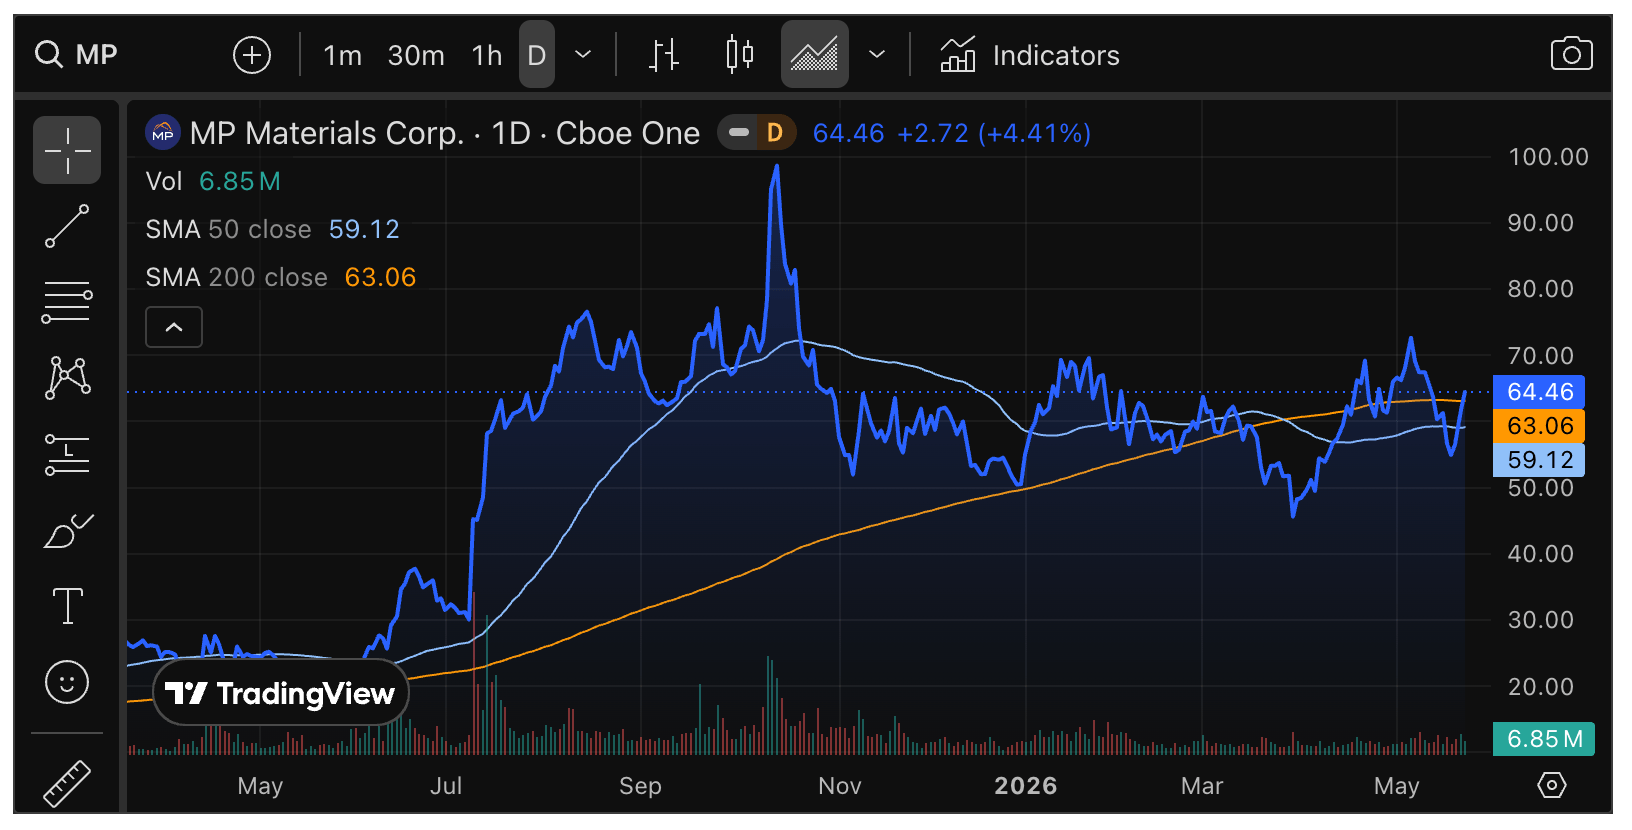
Task: Select the 30m timeframe
Action: click(x=416, y=55)
